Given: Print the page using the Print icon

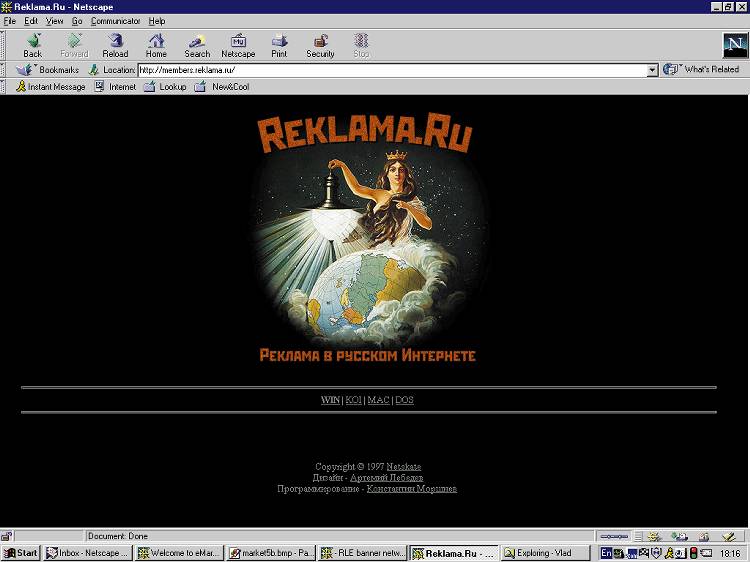Looking at the screenshot, I should click(x=279, y=45).
